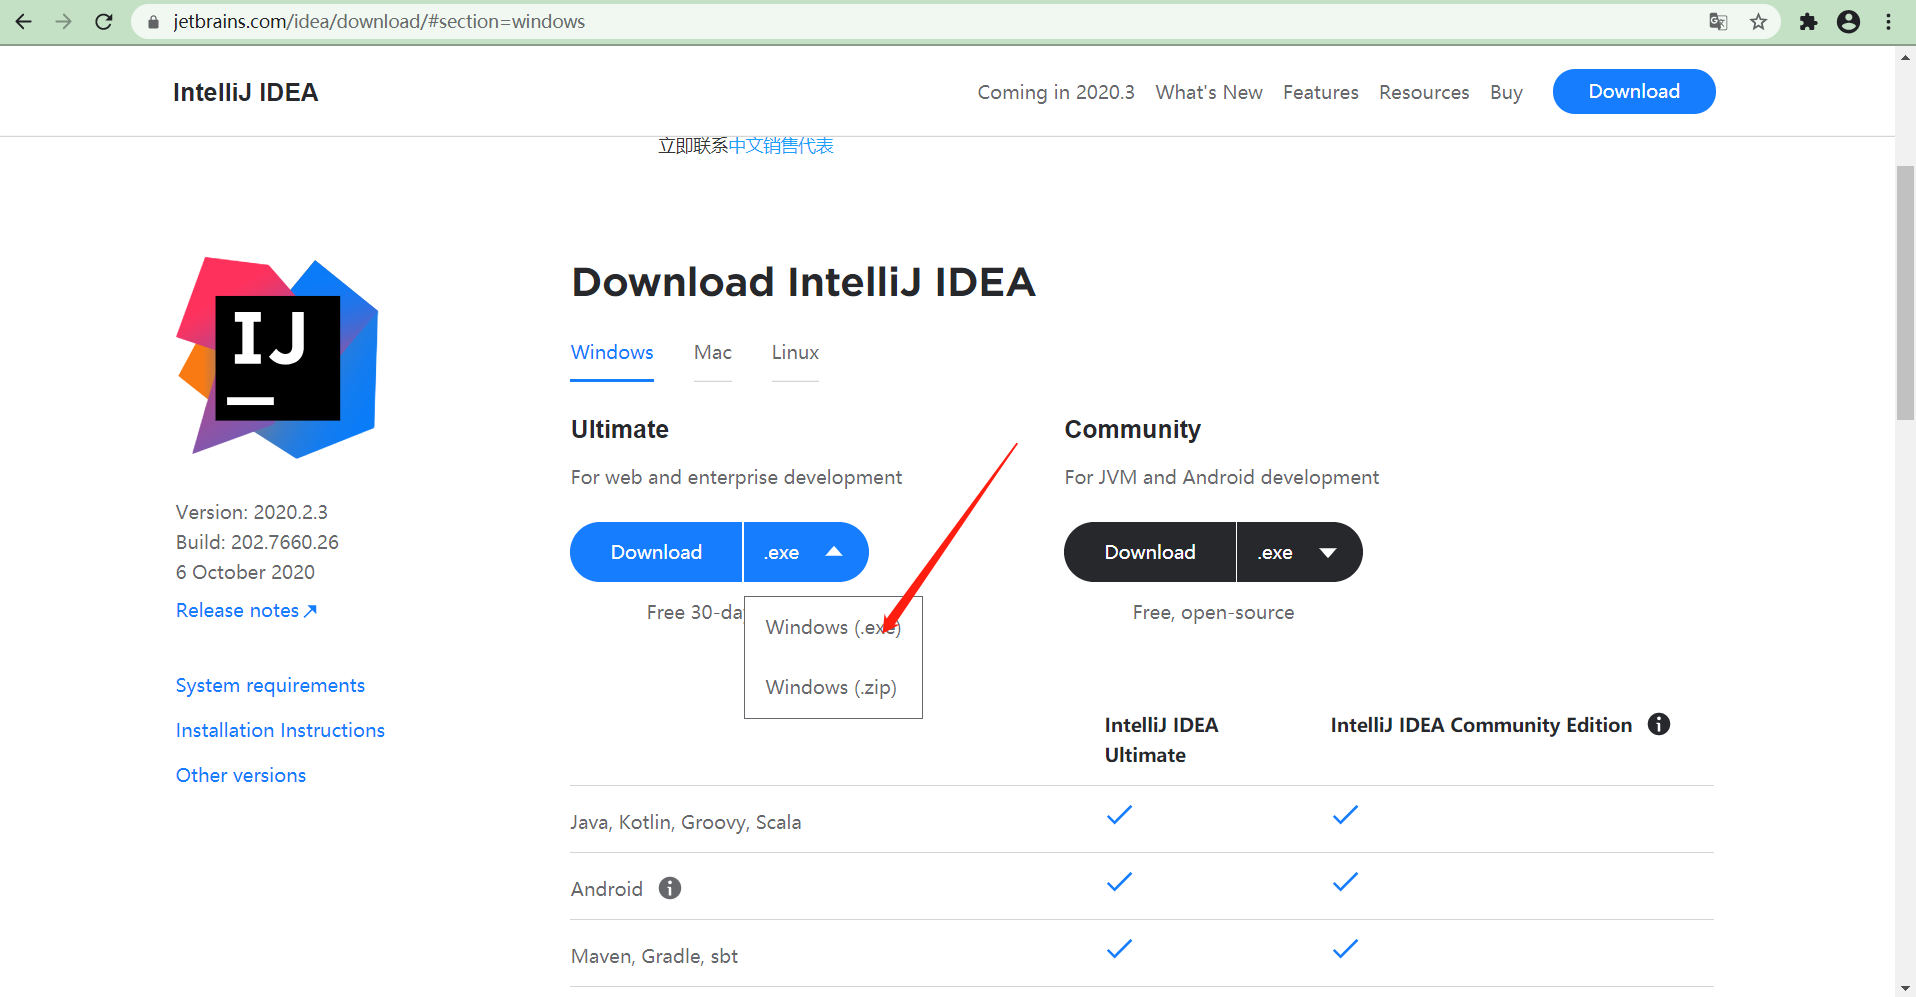The height and width of the screenshot is (997, 1916).
Task: Open Features in the navigation bar
Action: point(1321,92)
